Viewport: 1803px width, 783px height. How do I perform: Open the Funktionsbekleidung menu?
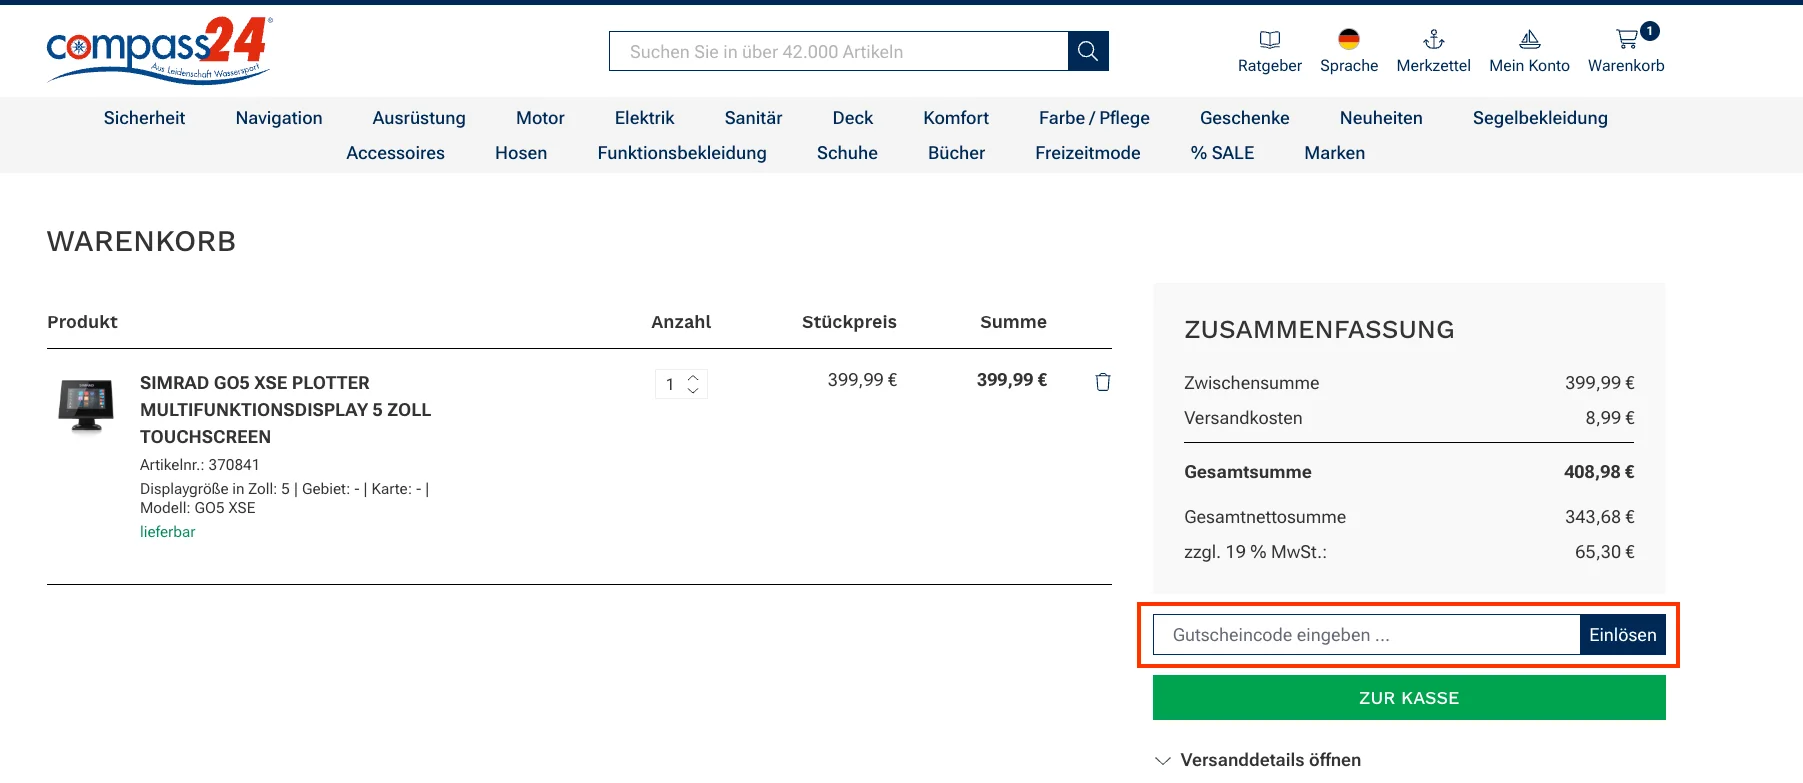pyautogui.click(x=682, y=153)
